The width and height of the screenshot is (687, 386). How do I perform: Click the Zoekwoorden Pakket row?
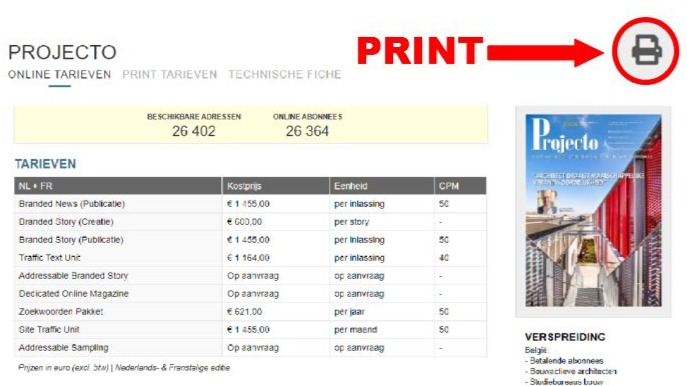250,312
